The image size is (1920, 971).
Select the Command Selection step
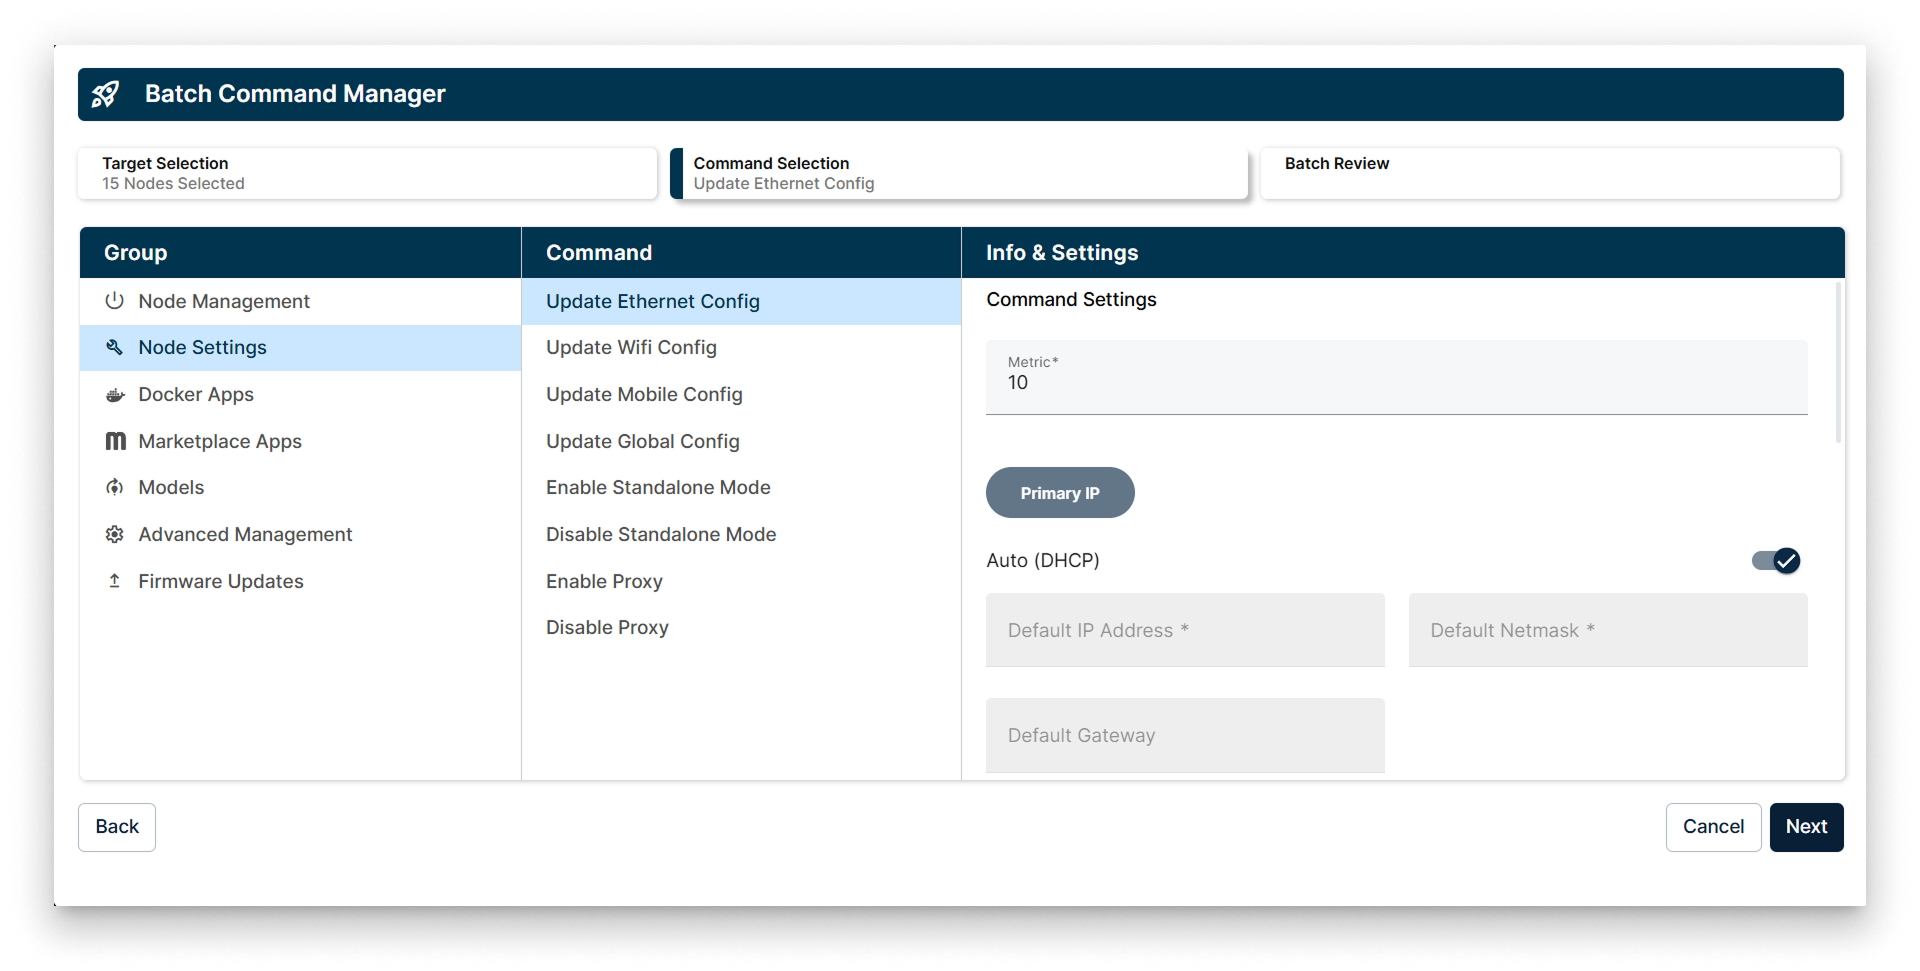click(958, 173)
